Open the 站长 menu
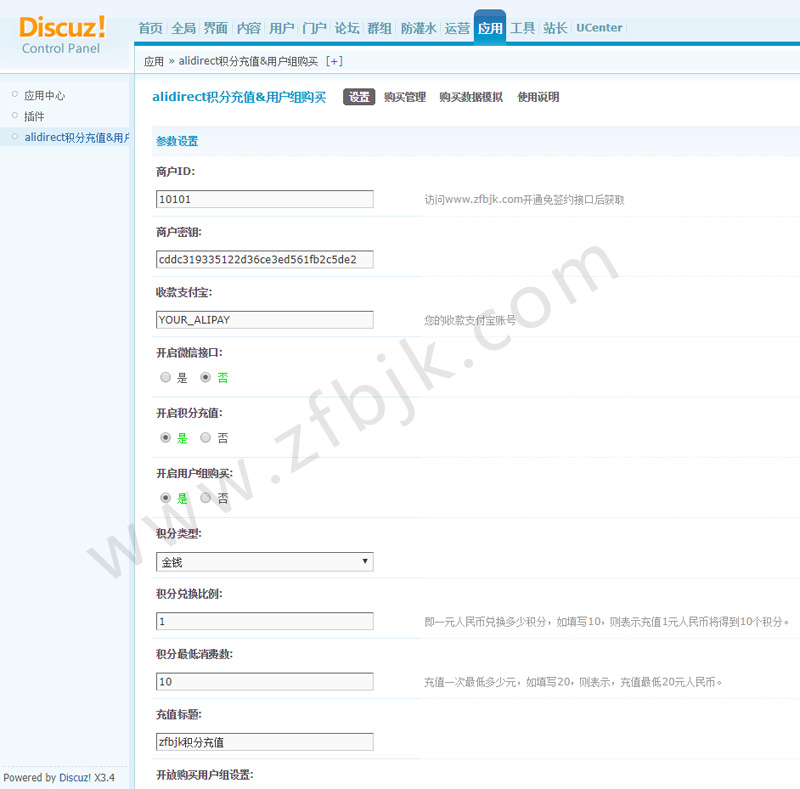 [x=556, y=28]
